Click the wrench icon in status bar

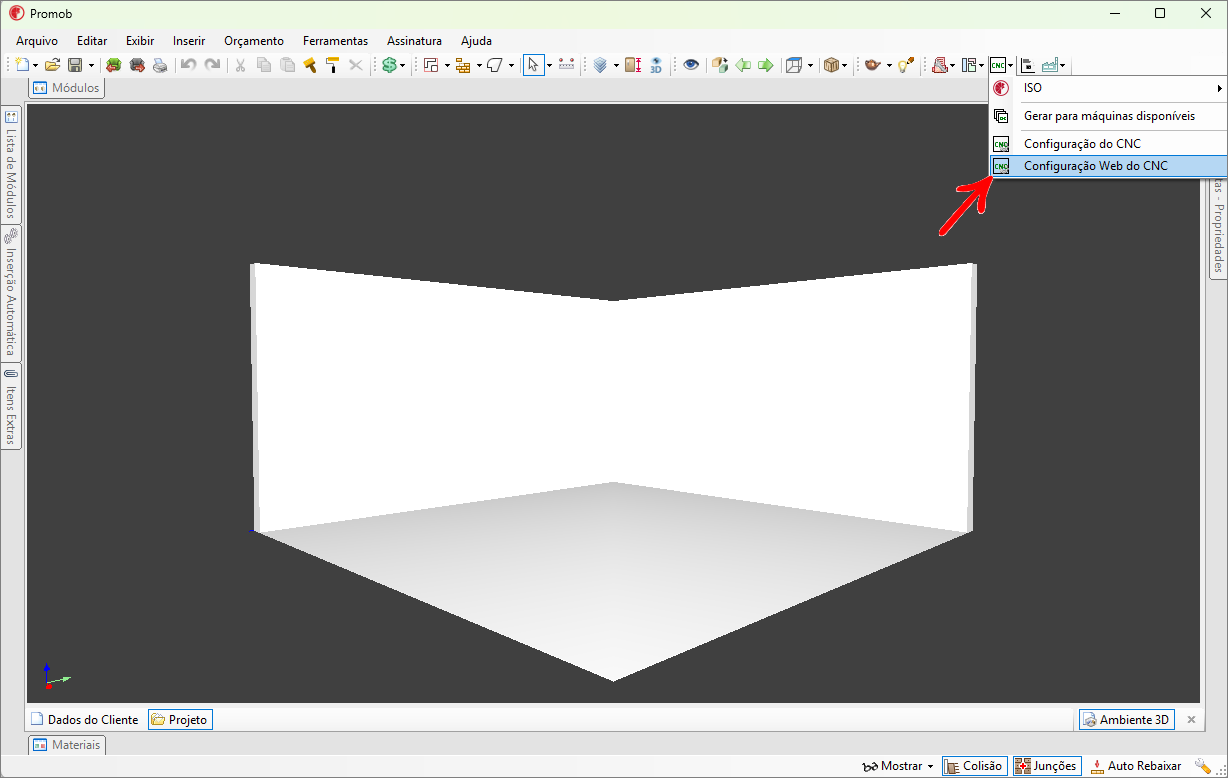point(1202,766)
